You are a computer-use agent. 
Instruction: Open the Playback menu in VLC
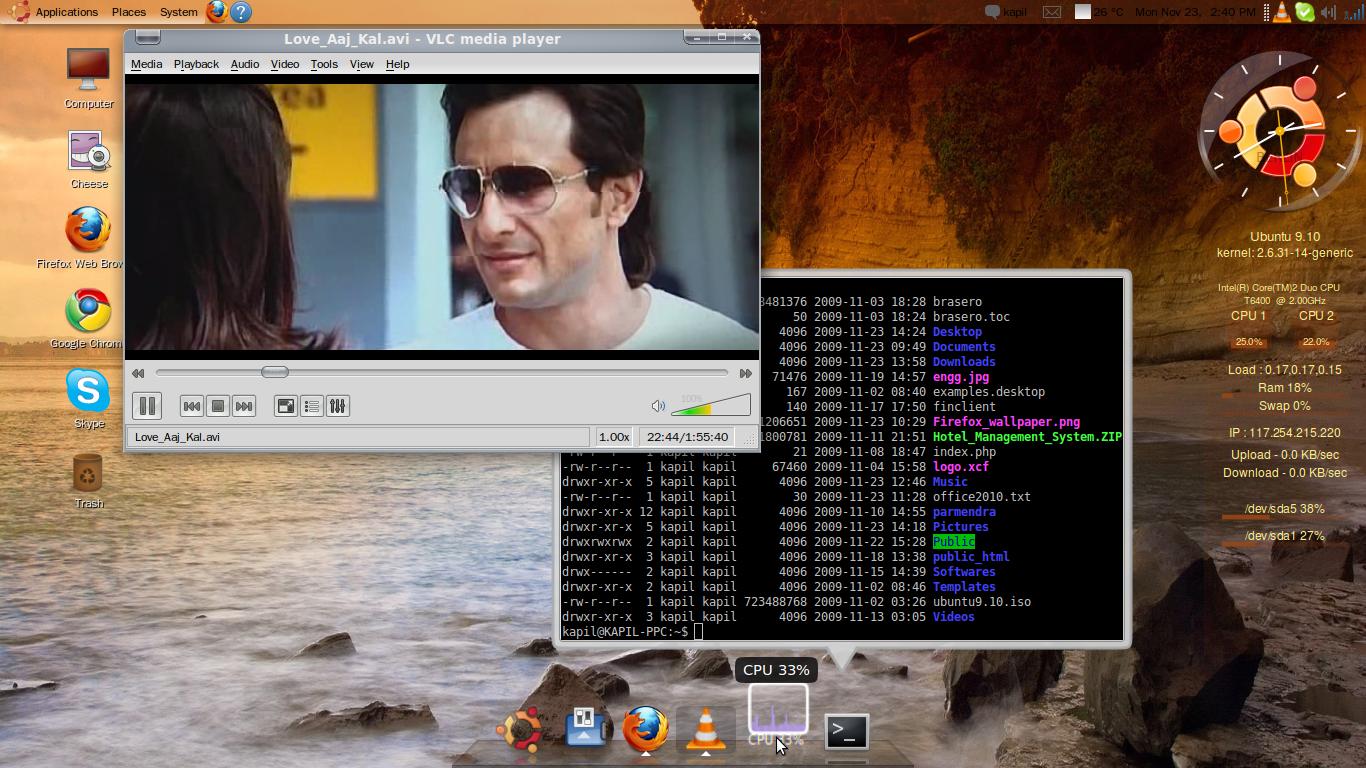(x=196, y=64)
